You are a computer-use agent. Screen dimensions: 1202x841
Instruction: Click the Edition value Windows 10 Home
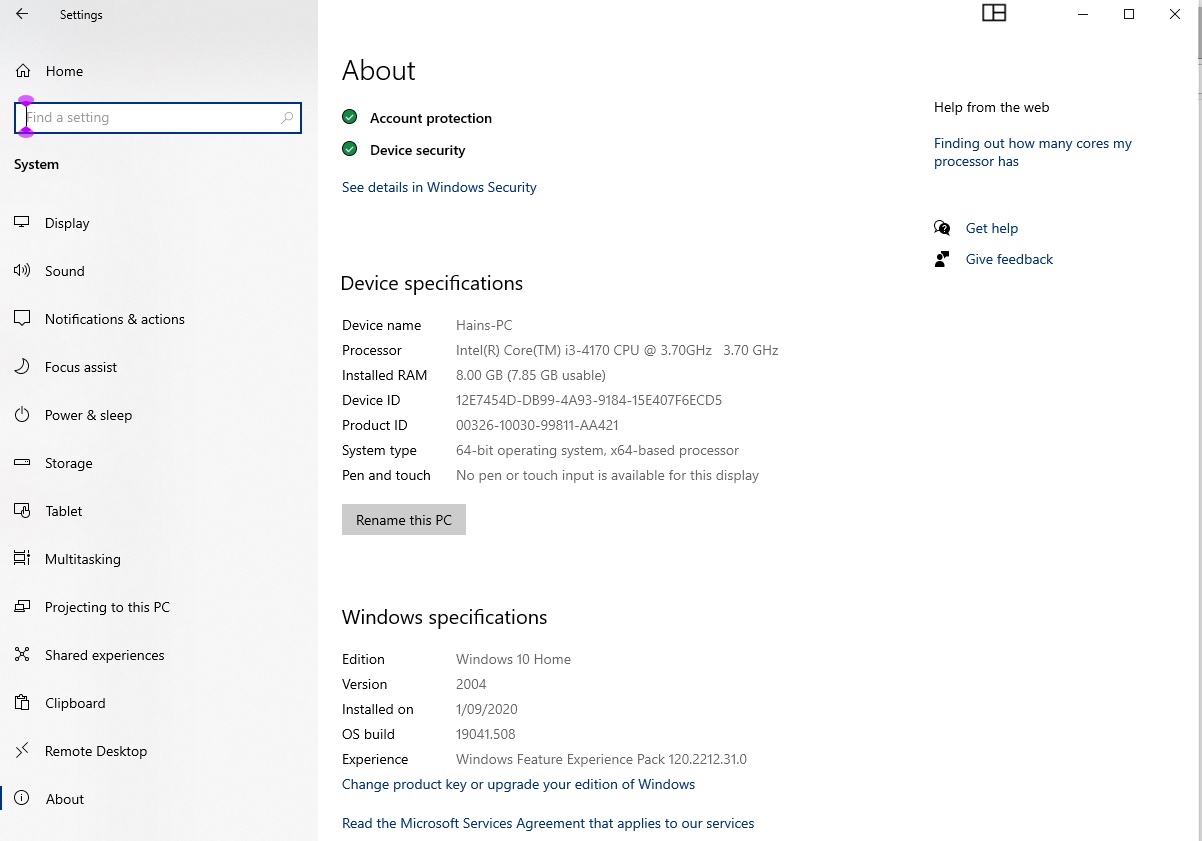(x=513, y=659)
